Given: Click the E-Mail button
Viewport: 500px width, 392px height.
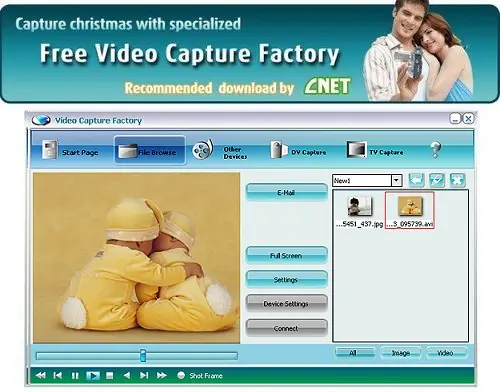Looking at the screenshot, I should click(286, 192).
